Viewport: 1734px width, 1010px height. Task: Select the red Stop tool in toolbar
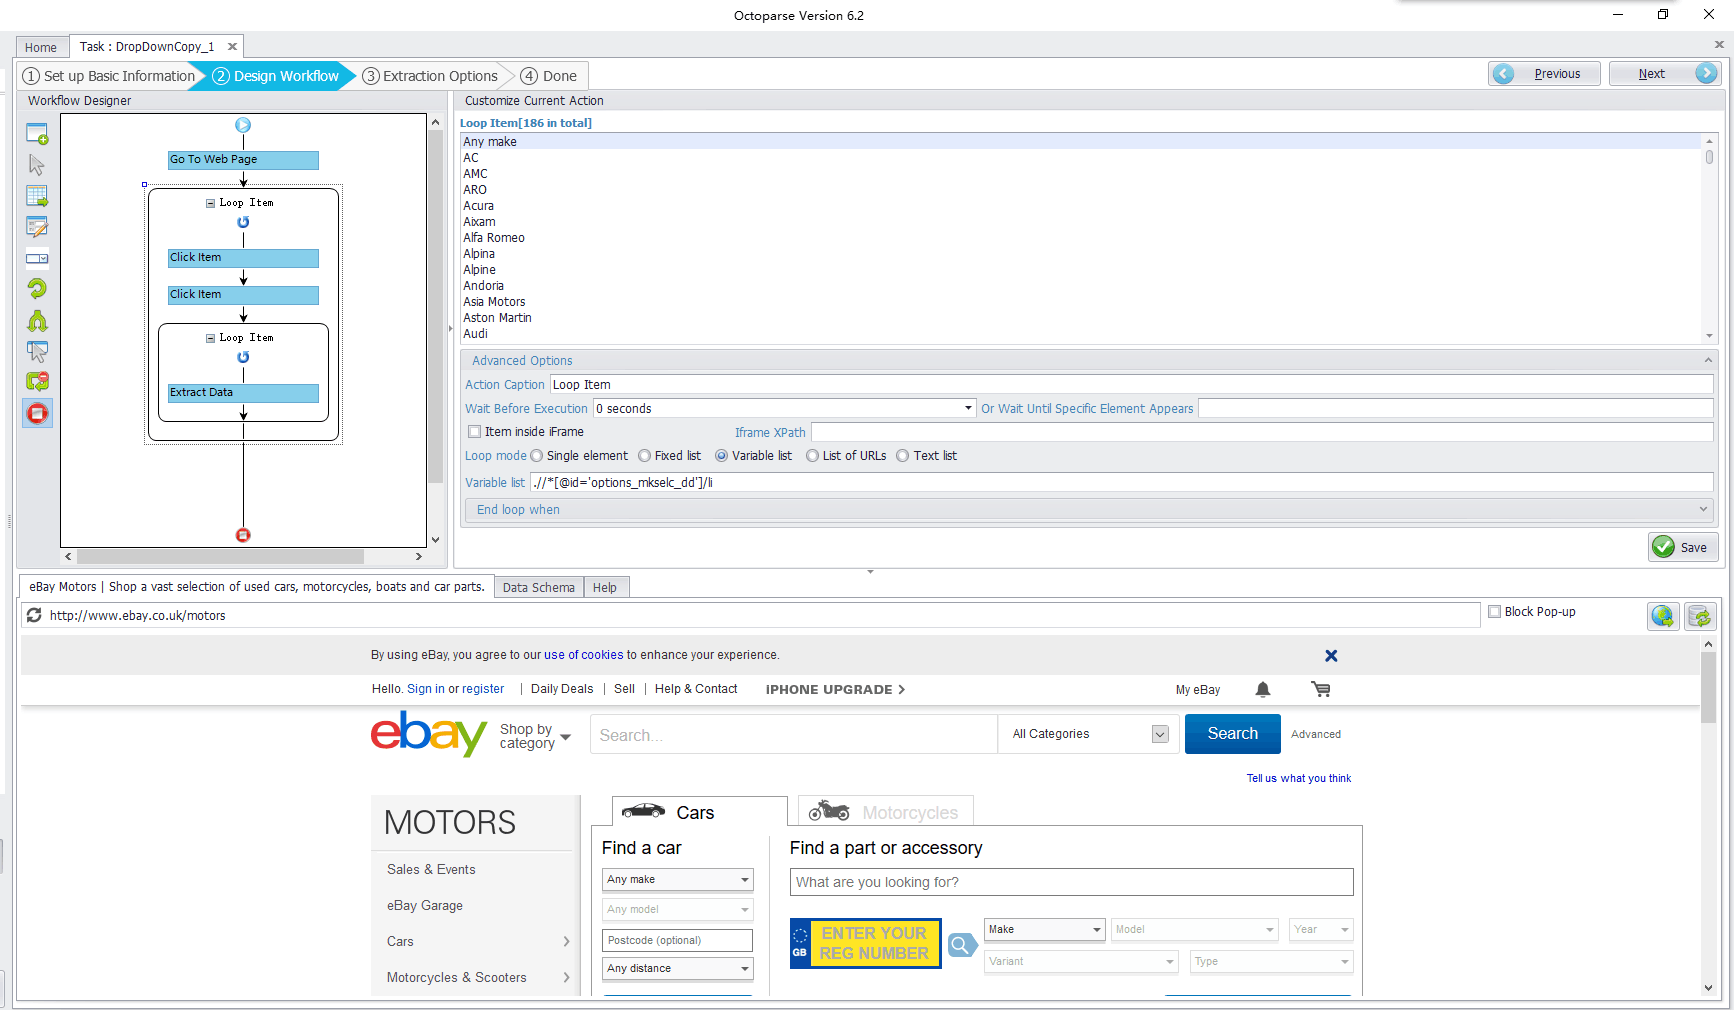37,413
